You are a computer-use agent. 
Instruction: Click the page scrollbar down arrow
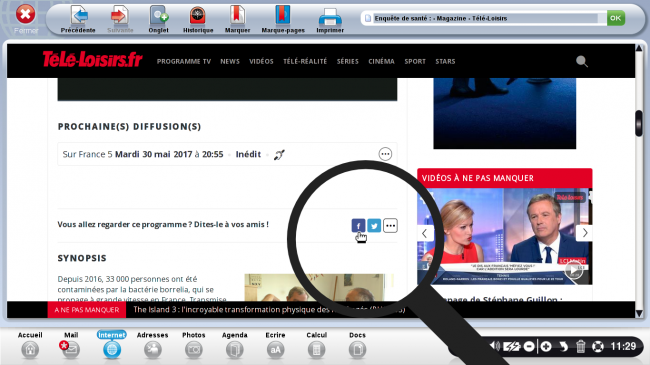[639, 314]
